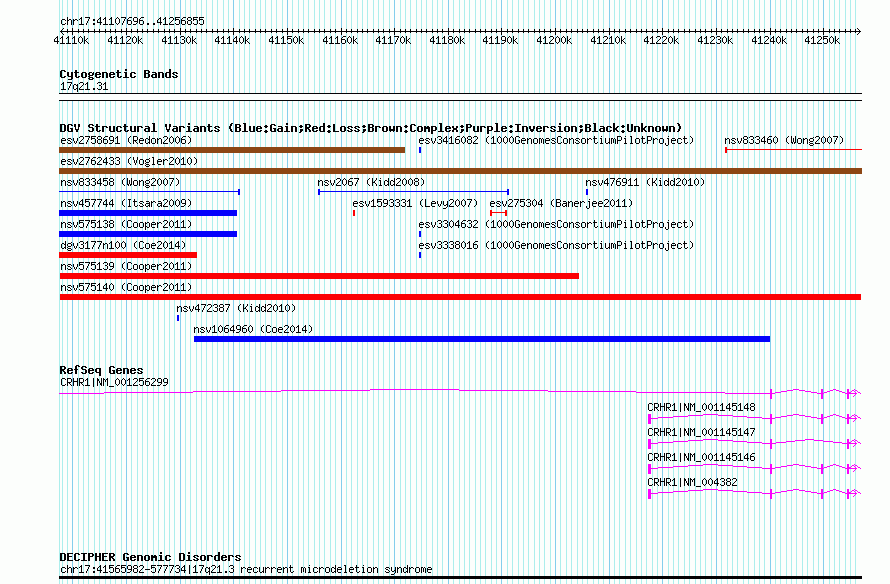Click the 17q21.3 recurrent microdeletion syndrome entry
Viewport: 890px width, 584px height.
[246, 569]
